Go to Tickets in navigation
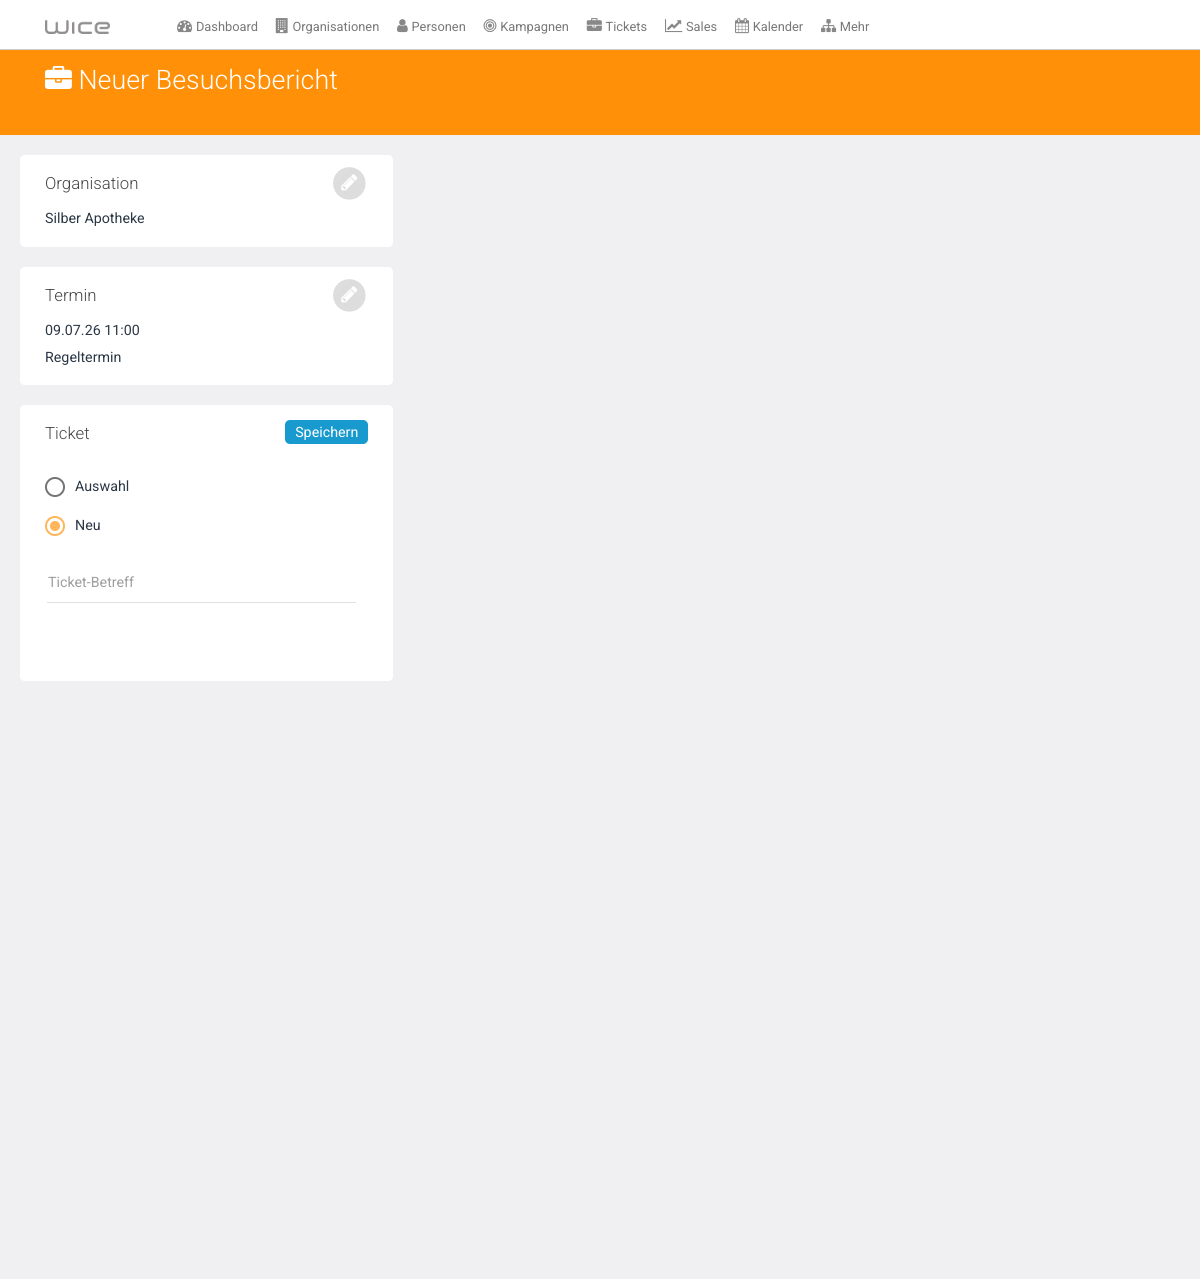Image resolution: width=1200 pixels, height=1279 pixels. [616, 27]
